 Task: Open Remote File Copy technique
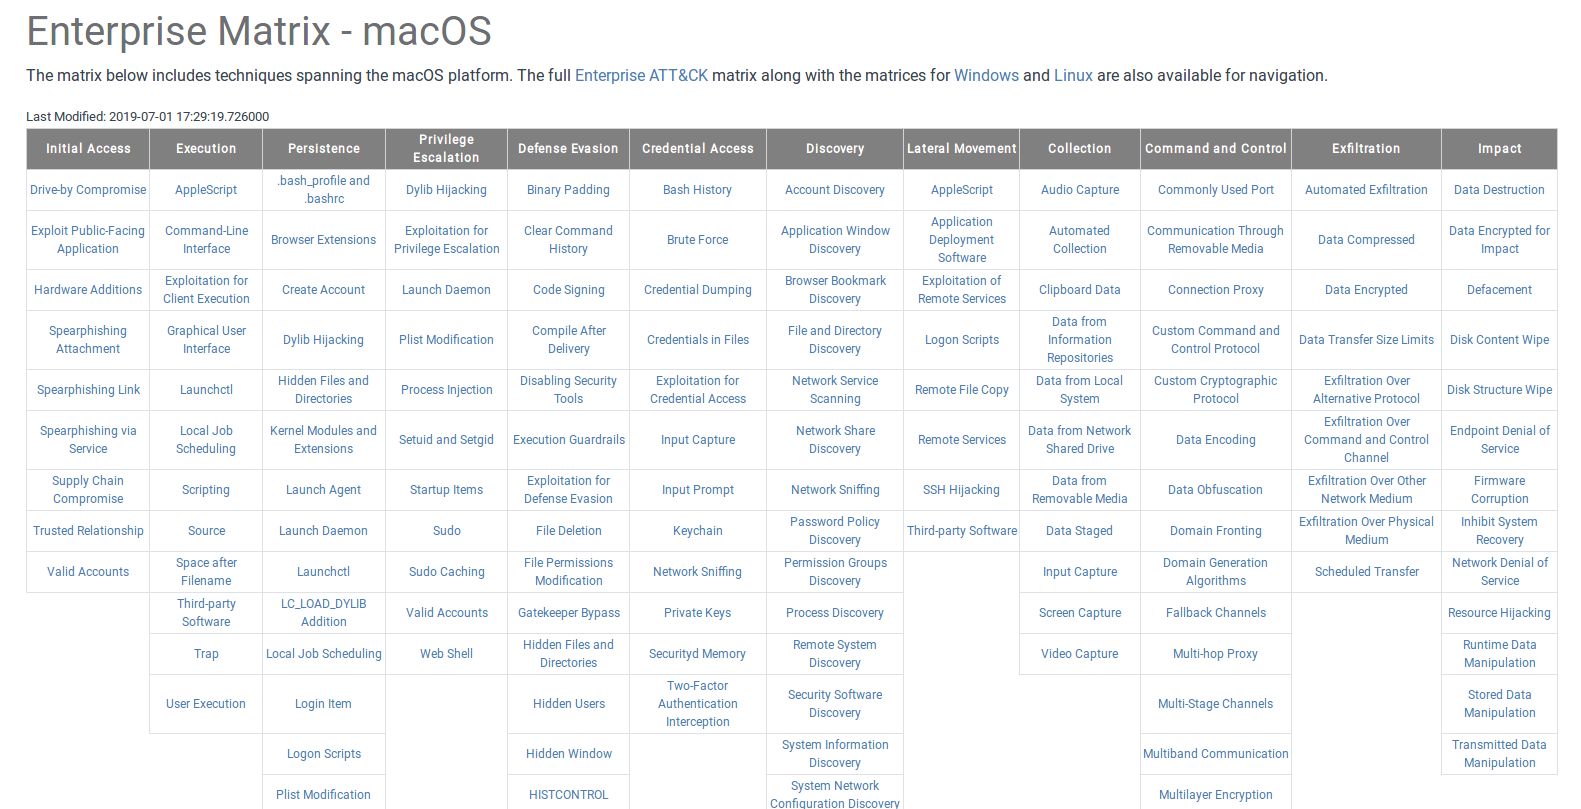click(962, 389)
